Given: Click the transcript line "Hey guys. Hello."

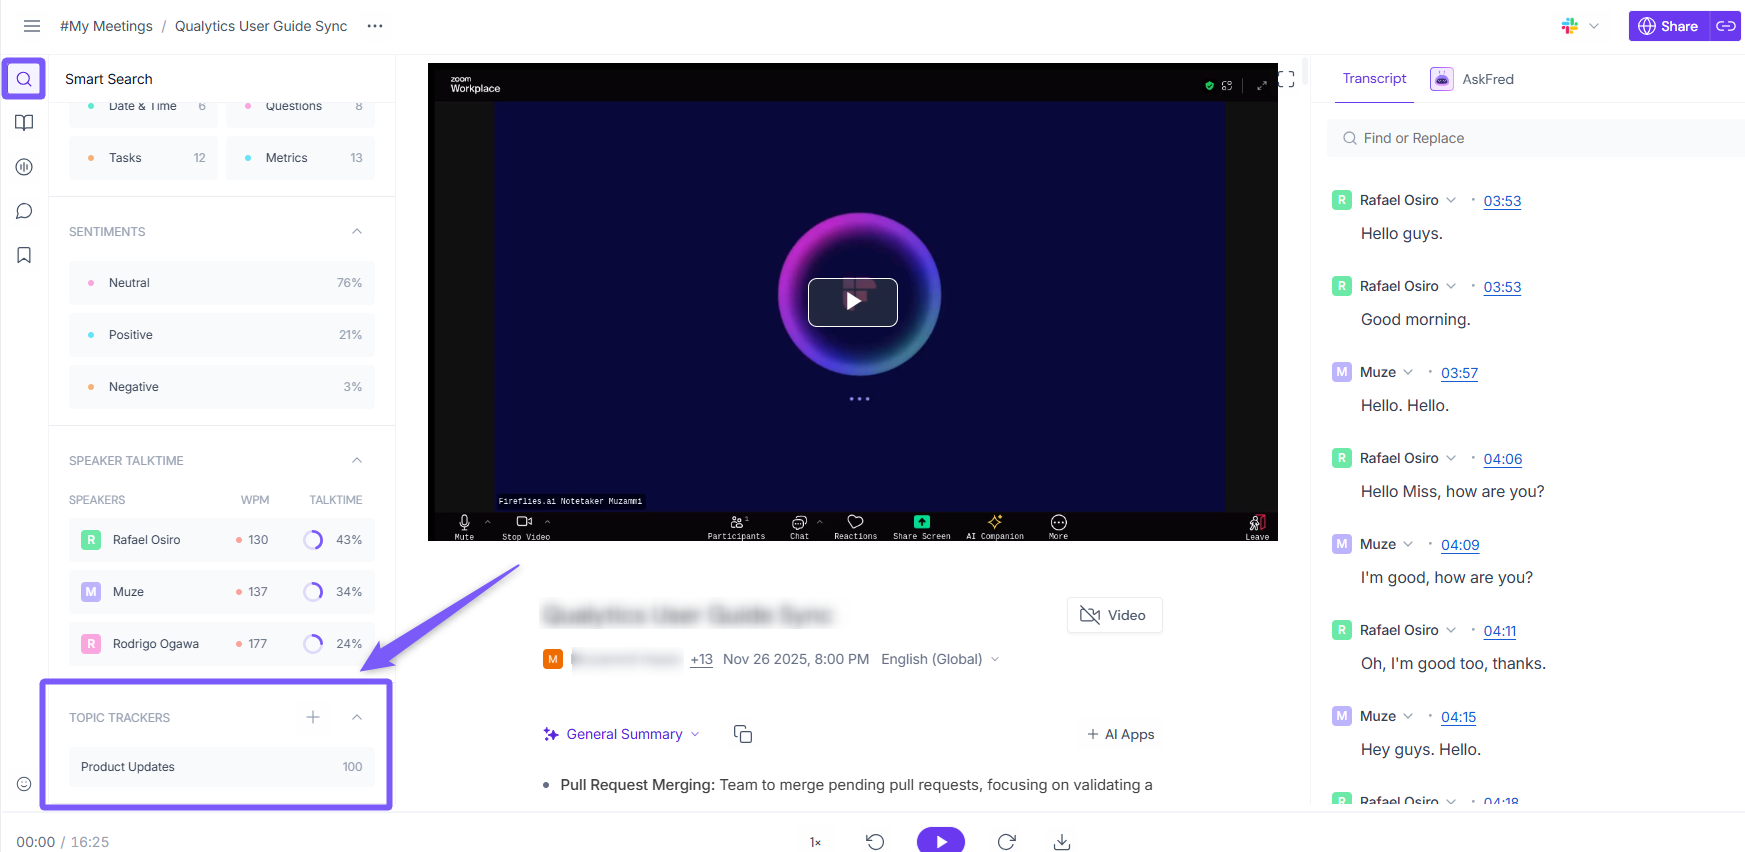Looking at the screenshot, I should pyautogui.click(x=1420, y=749).
